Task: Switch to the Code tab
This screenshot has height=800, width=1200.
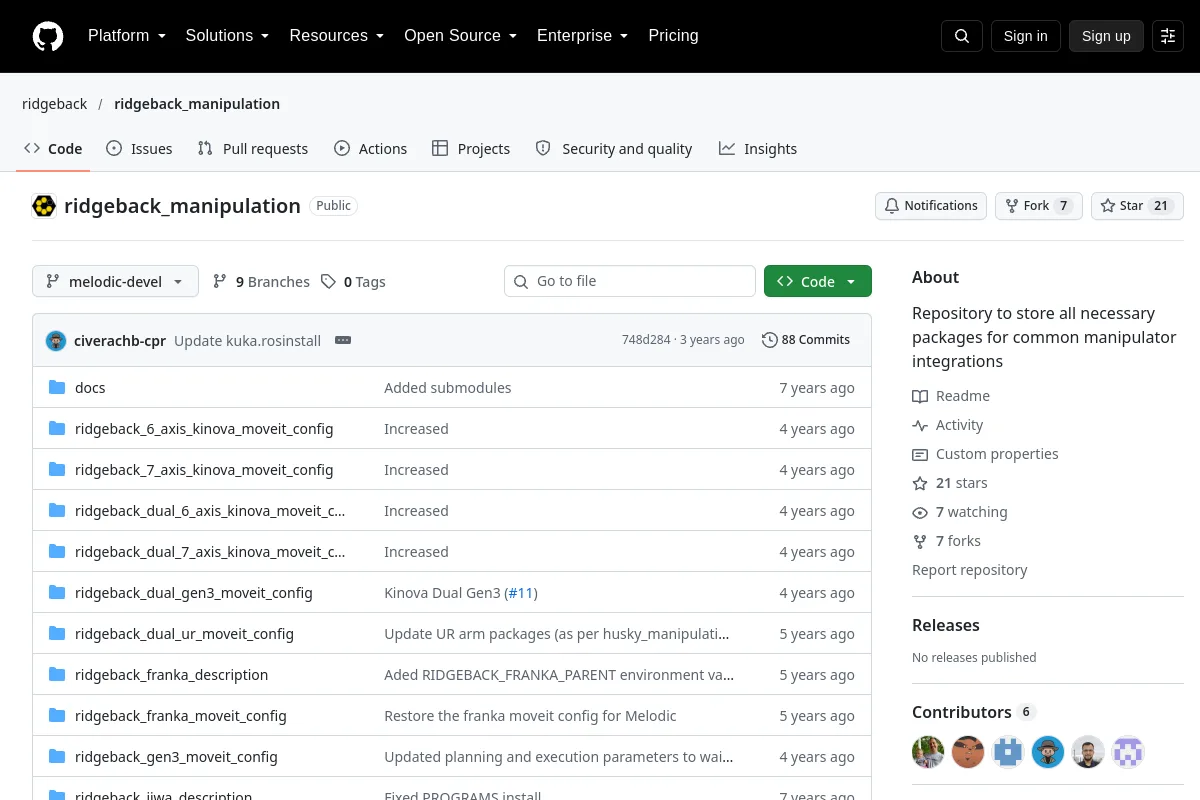Action: [53, 149]
